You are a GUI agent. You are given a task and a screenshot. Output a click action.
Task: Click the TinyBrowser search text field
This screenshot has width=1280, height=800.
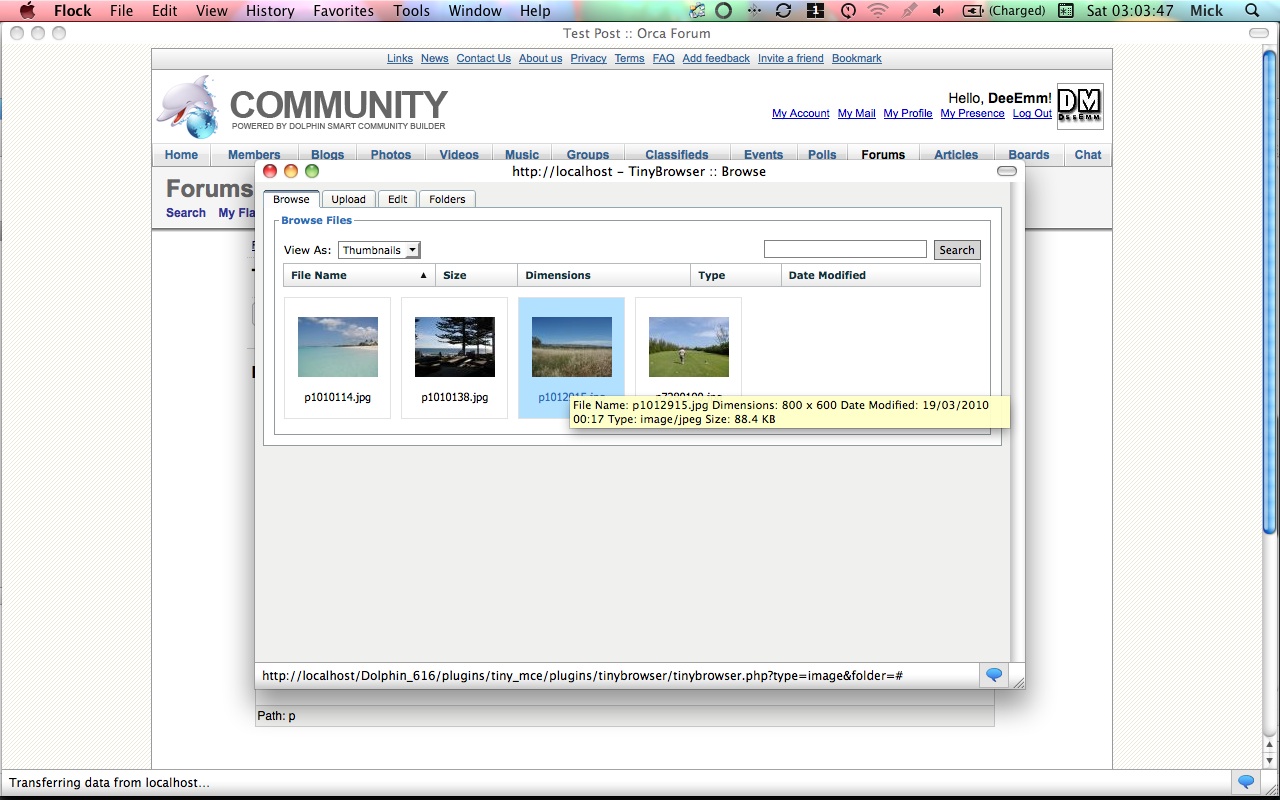click(845, 249)
